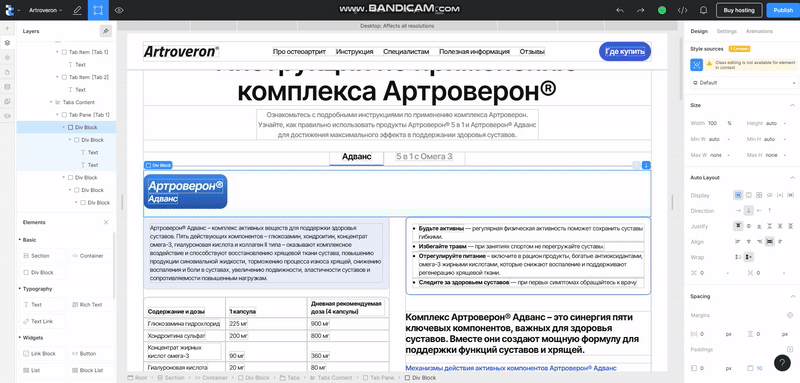Open the individual paddings toggle icon
The image size is (800, 383).
(790, 349)
